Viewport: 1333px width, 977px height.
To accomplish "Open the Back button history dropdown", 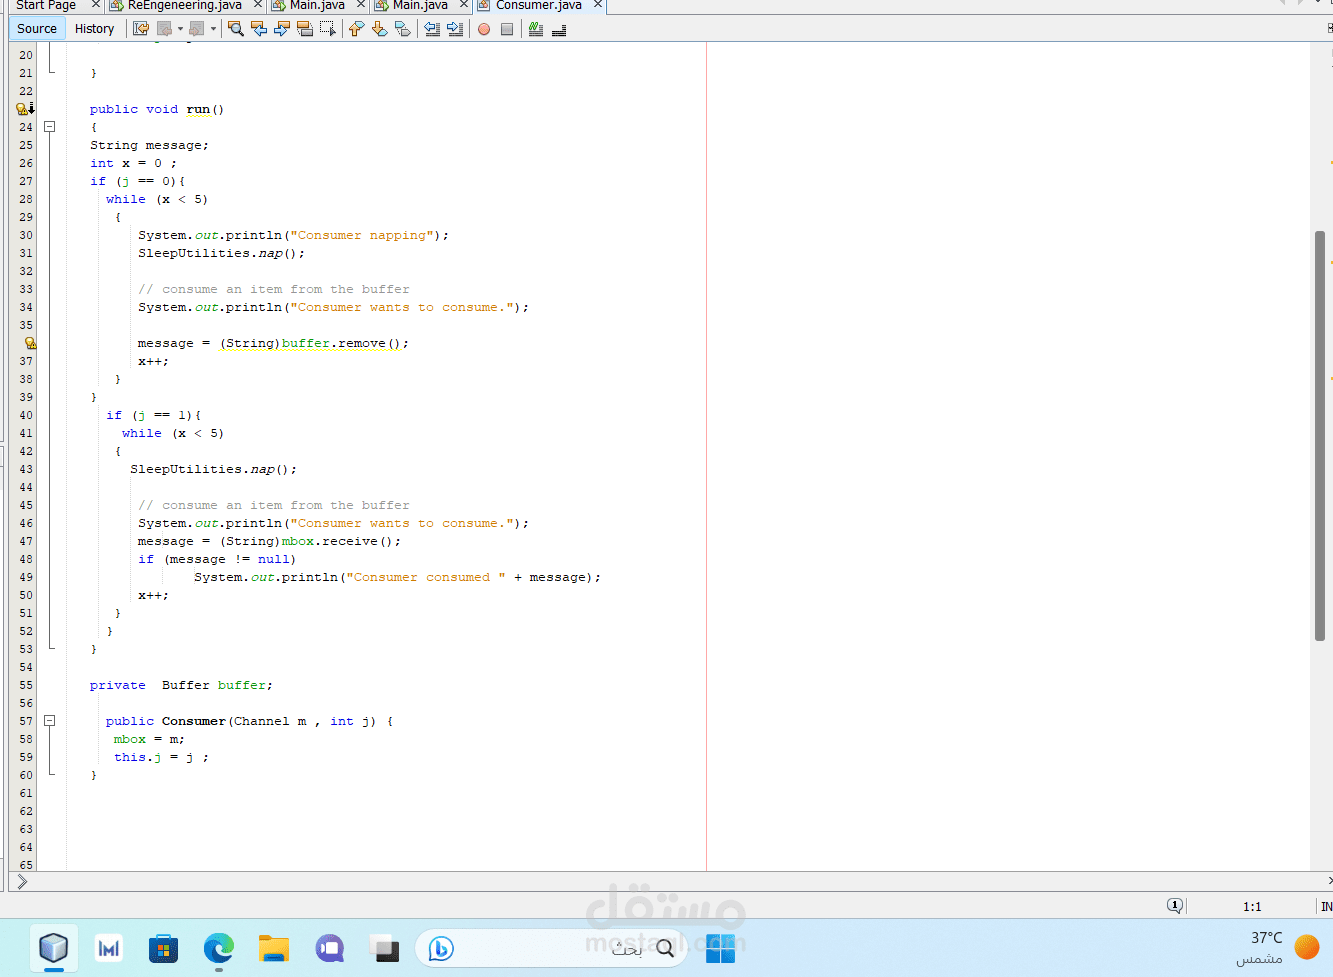I will tap(180, 29).
